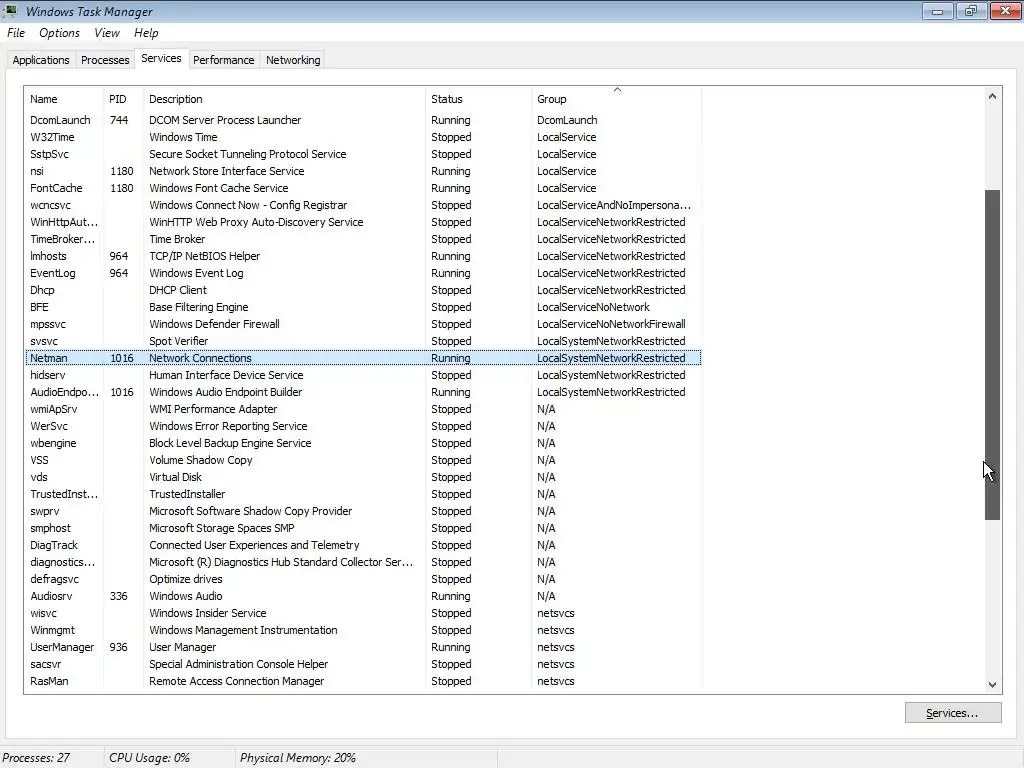This screenshot has height=768, width=1024.
Task: Sort by the Description column header
Action: point(284,99)
